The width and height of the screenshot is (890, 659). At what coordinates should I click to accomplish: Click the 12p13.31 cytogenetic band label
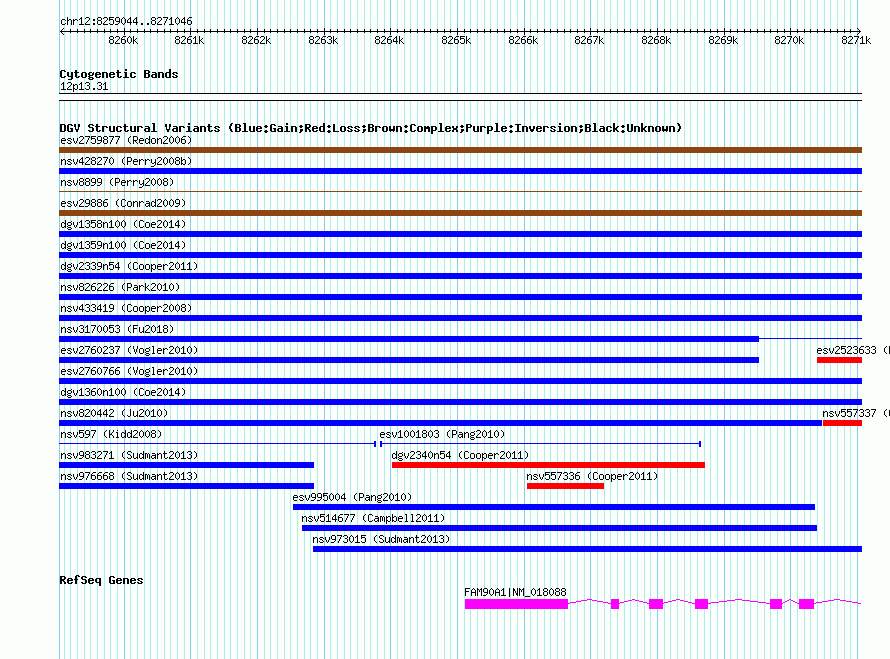pos(85,87)
